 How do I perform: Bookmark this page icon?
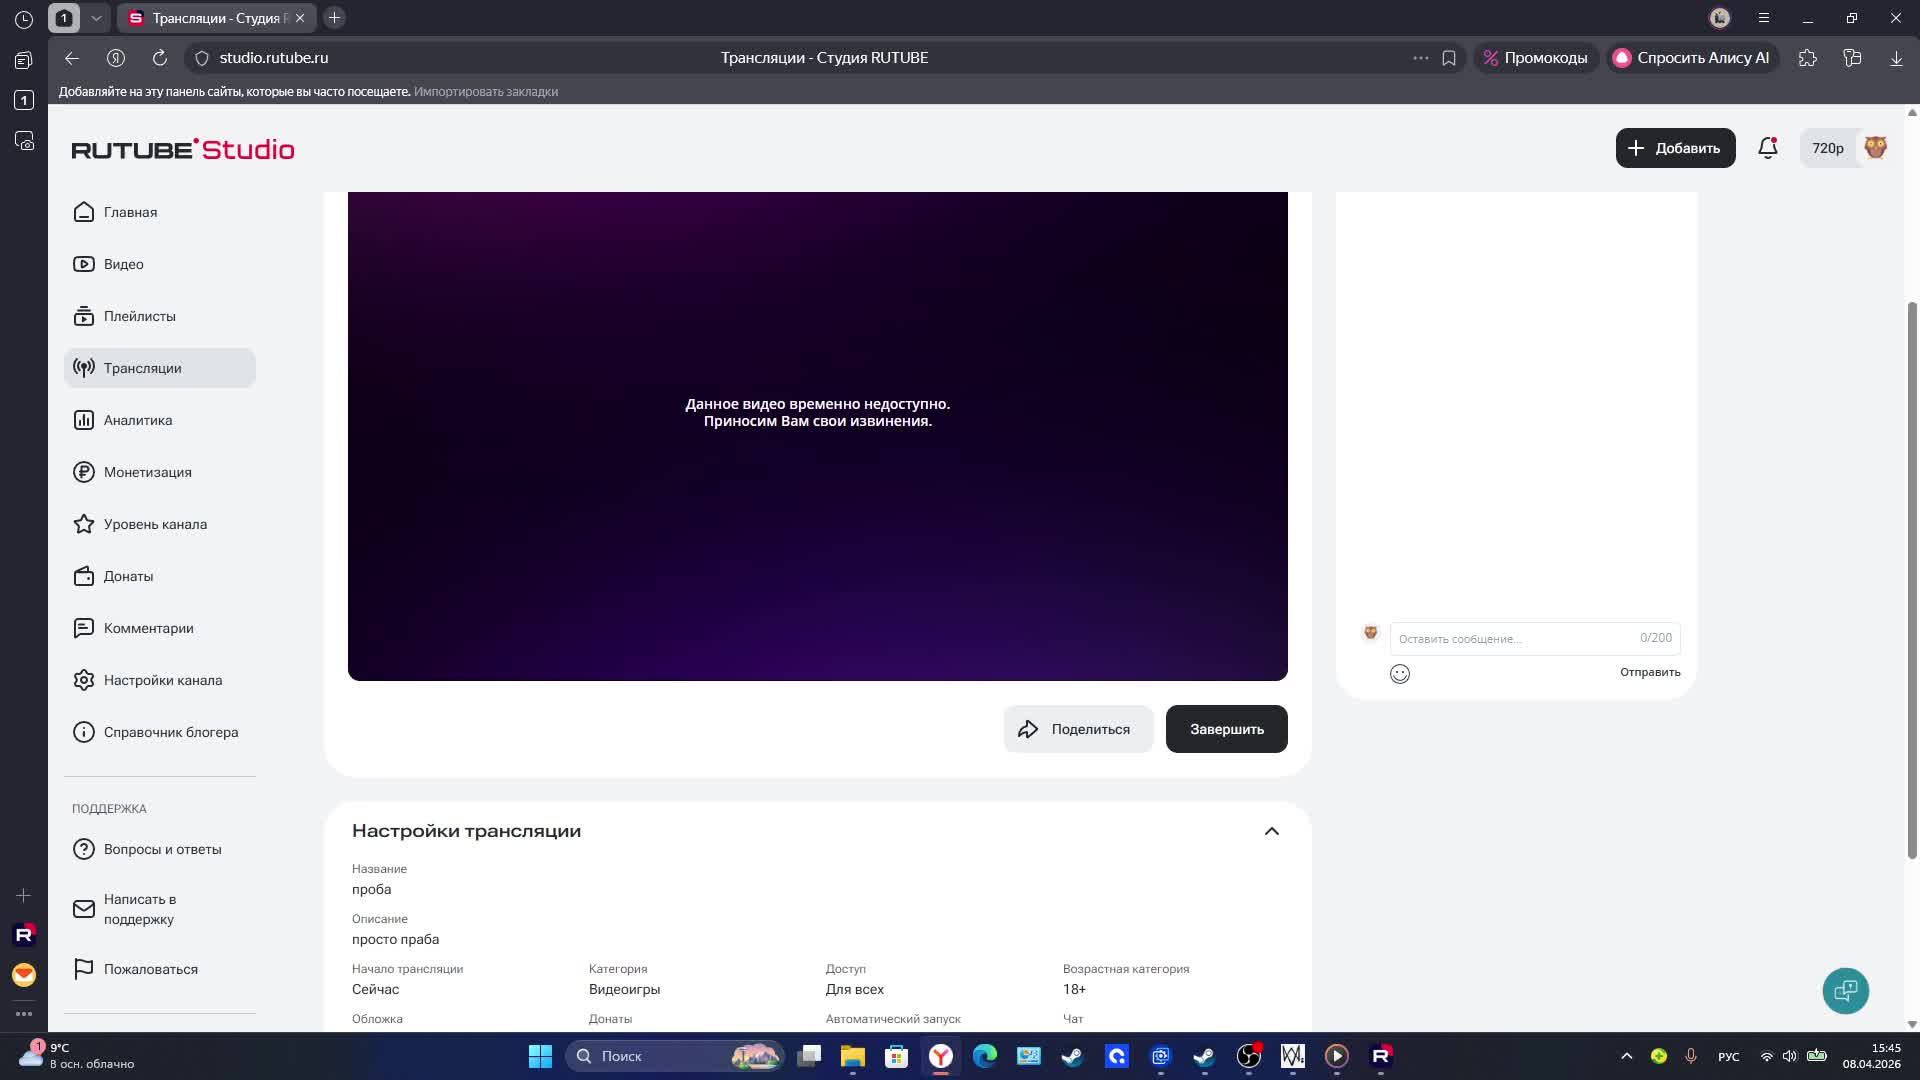[1449, 58]
